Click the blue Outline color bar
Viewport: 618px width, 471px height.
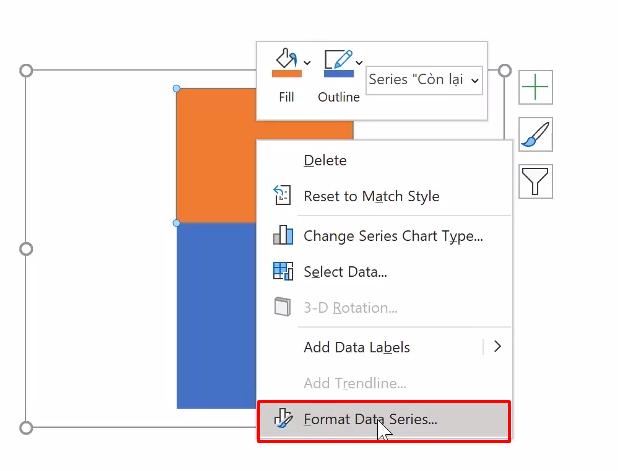[x=338, y=73]
